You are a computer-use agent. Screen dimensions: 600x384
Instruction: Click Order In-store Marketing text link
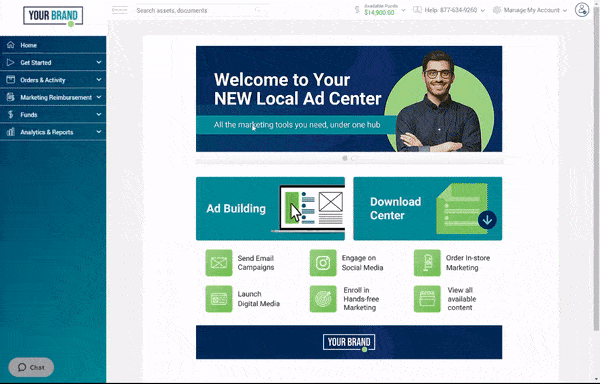click(x=468, y=263)
